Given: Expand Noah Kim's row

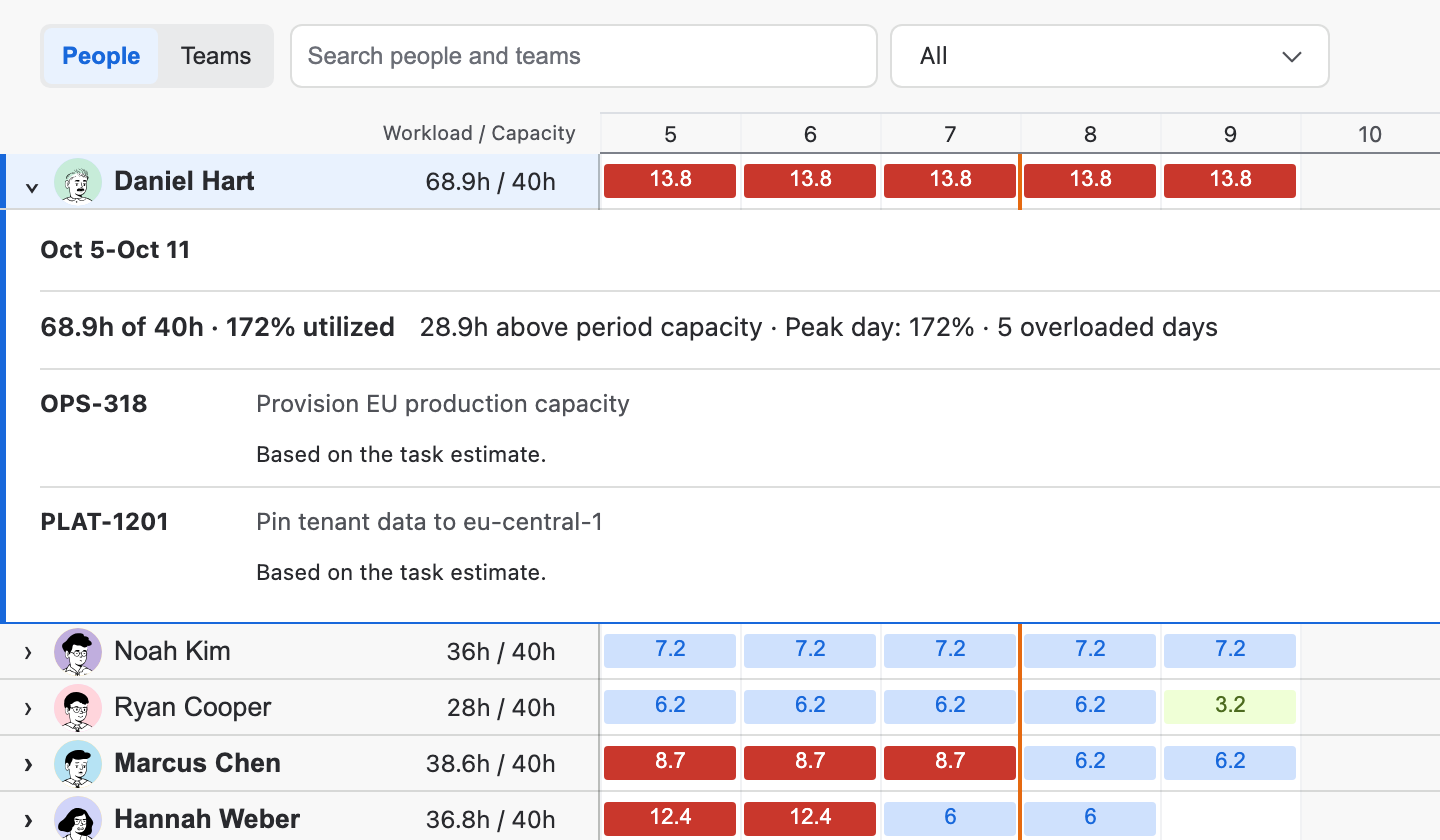Looking at the screenshot, I should pos(28,653).
